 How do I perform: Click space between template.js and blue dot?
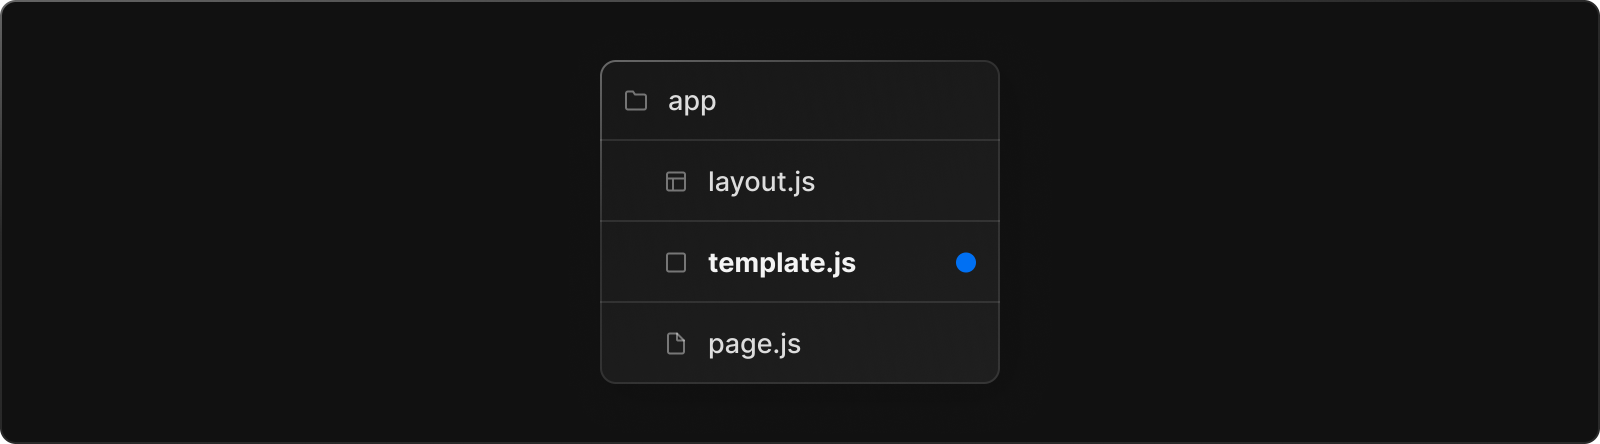(x=905, y=263)
